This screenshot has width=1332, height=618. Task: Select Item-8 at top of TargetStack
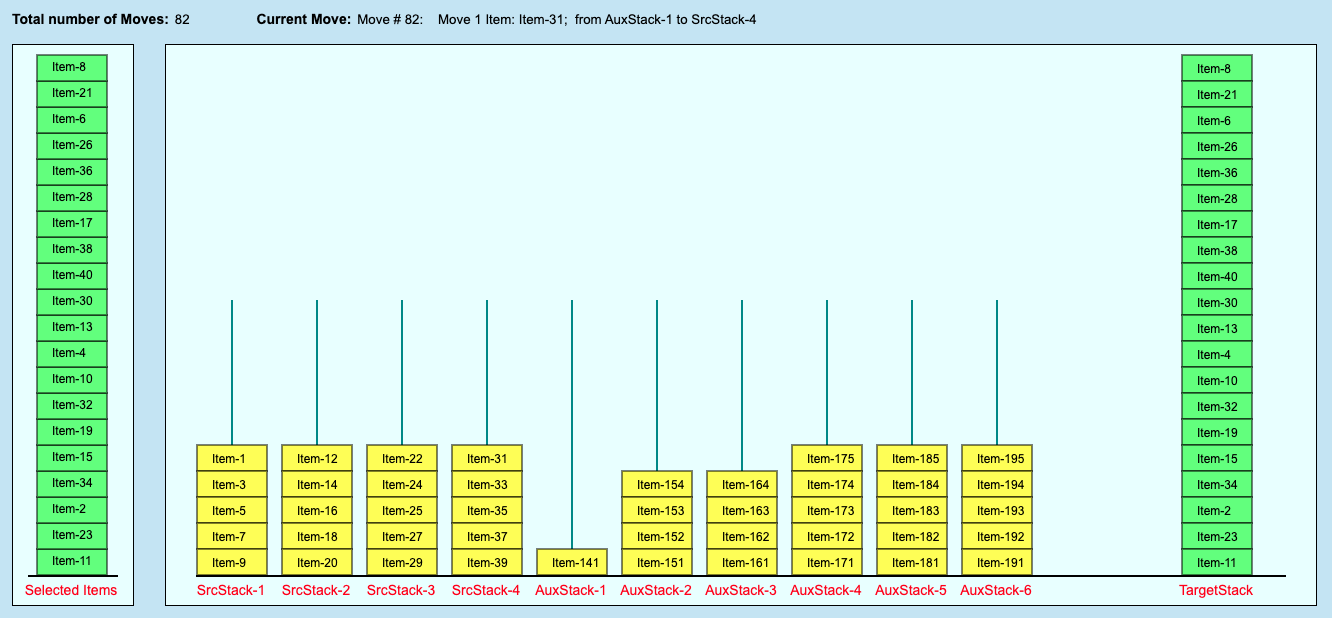[1216, 67]
